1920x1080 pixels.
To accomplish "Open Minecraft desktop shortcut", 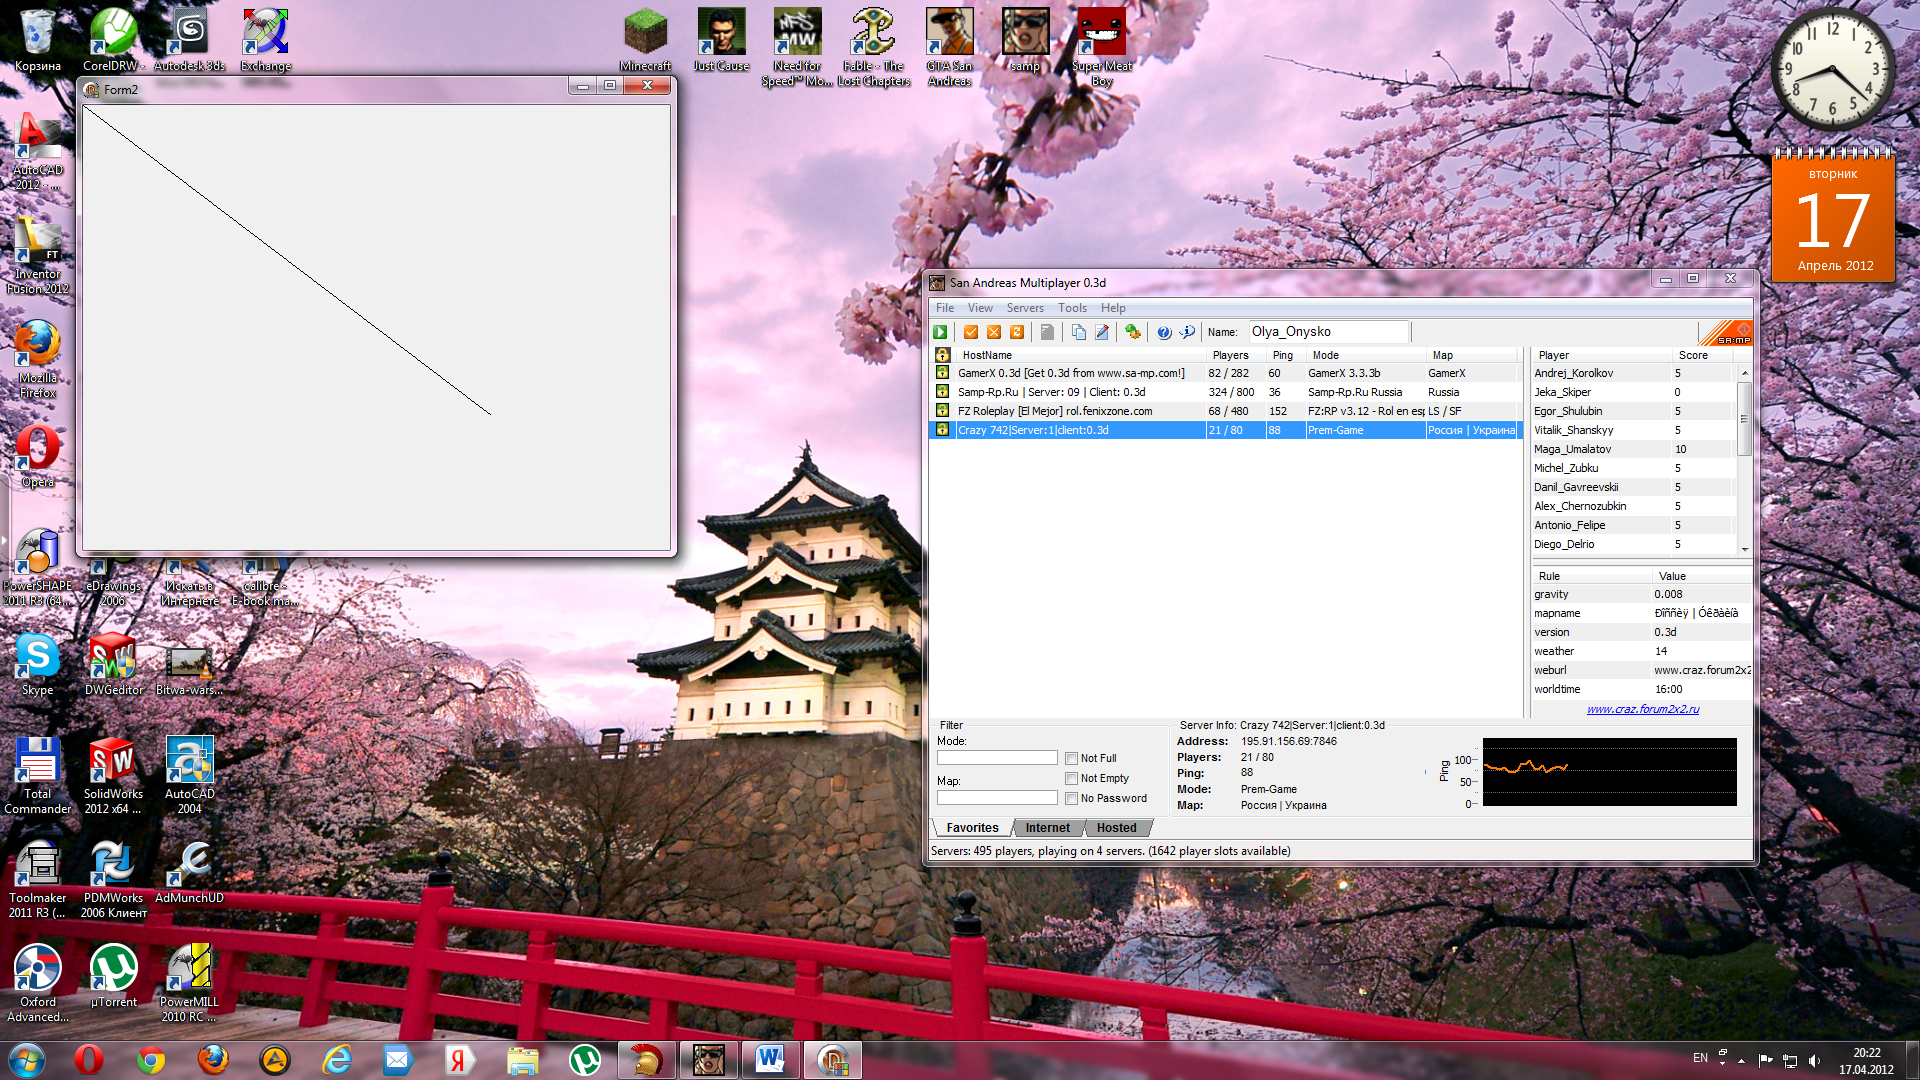I will click(645, 41).
